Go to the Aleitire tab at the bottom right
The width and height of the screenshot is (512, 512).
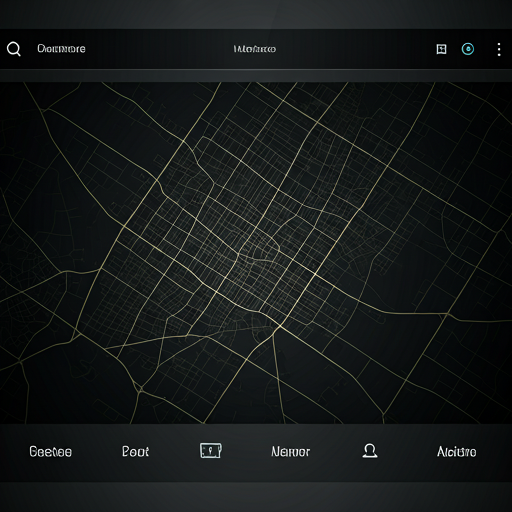click(456, 452)
